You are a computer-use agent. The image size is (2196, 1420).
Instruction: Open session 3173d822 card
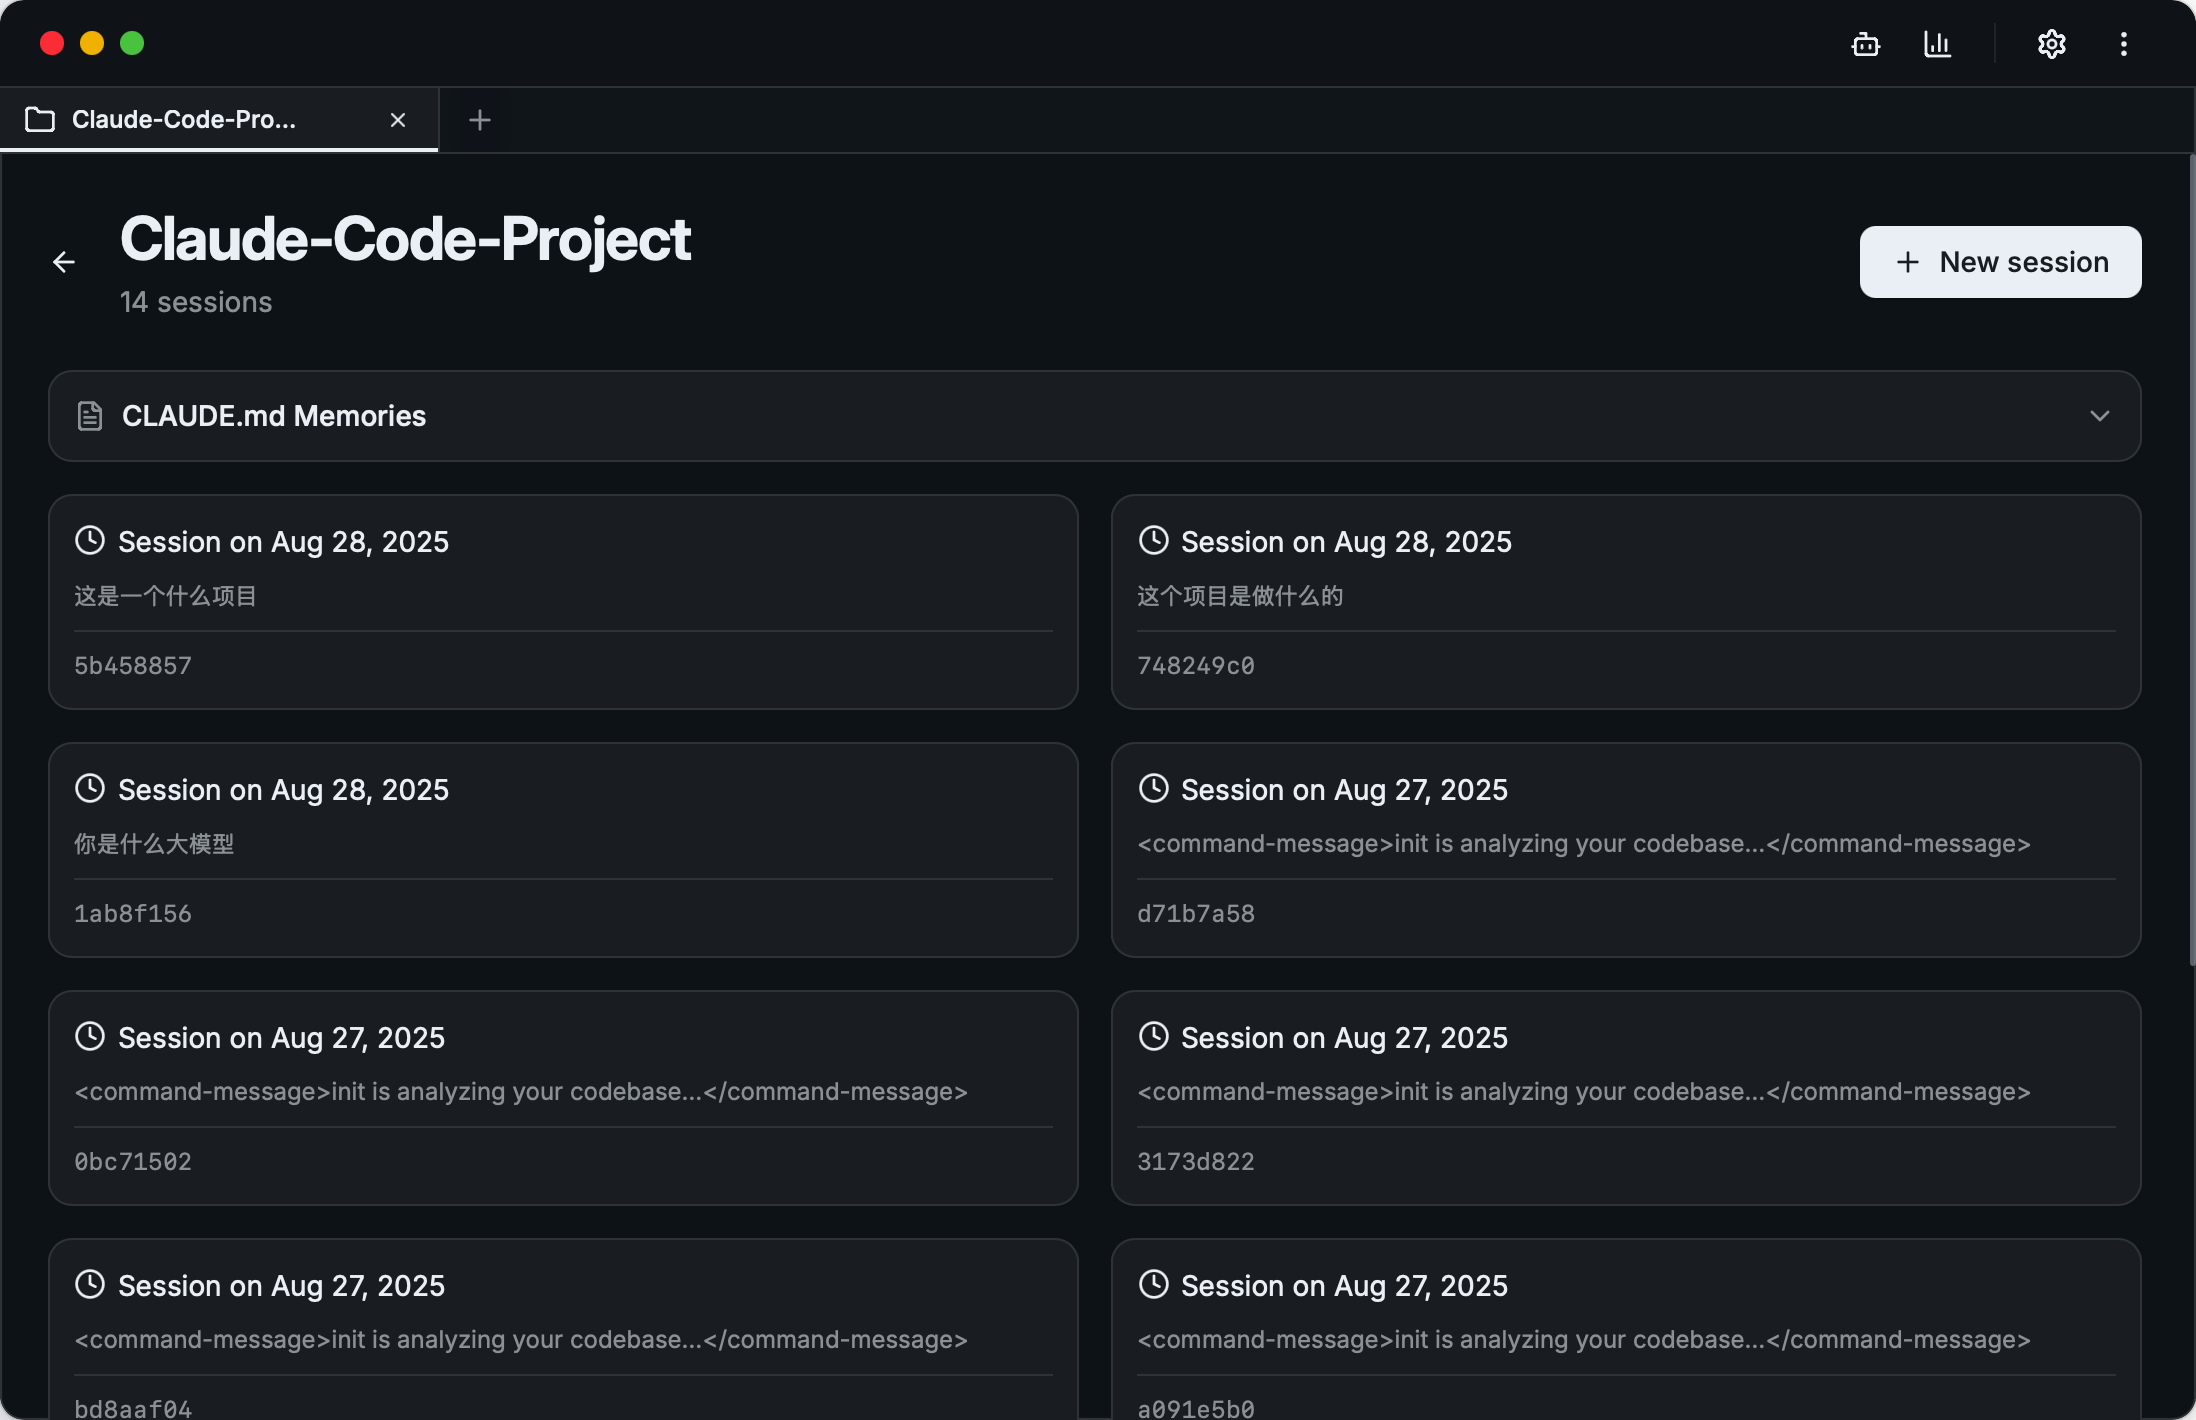(1625, 1098)
